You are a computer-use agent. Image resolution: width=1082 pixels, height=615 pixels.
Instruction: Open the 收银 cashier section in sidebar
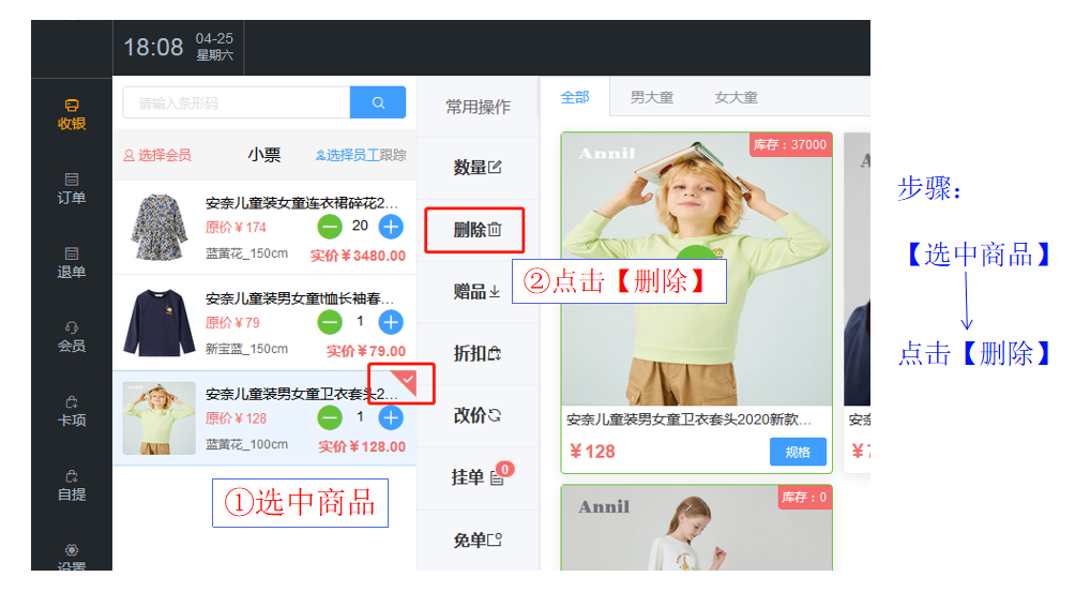click(x=71, y=115)
